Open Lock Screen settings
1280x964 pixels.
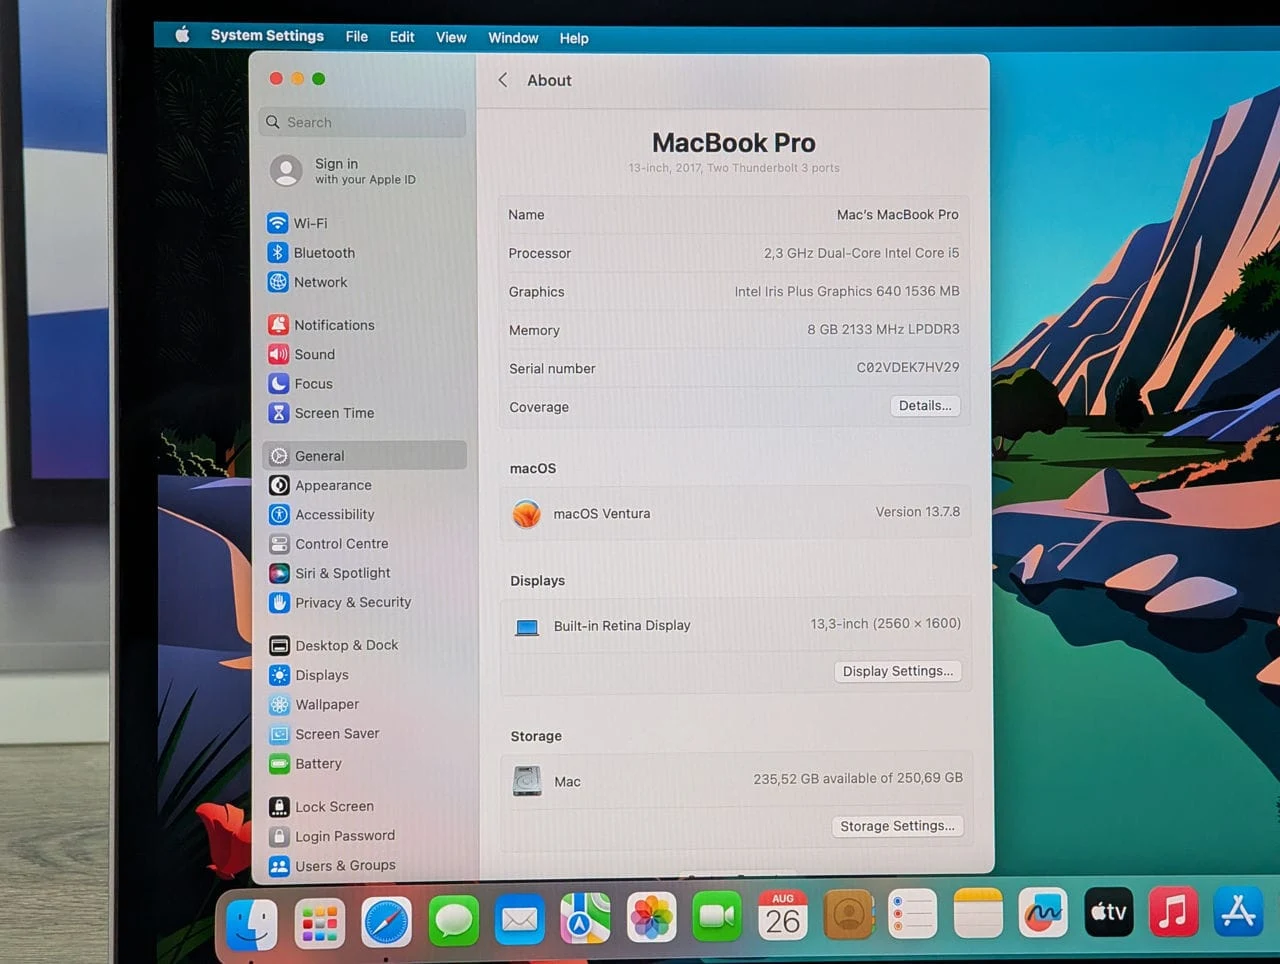(322, 806)
